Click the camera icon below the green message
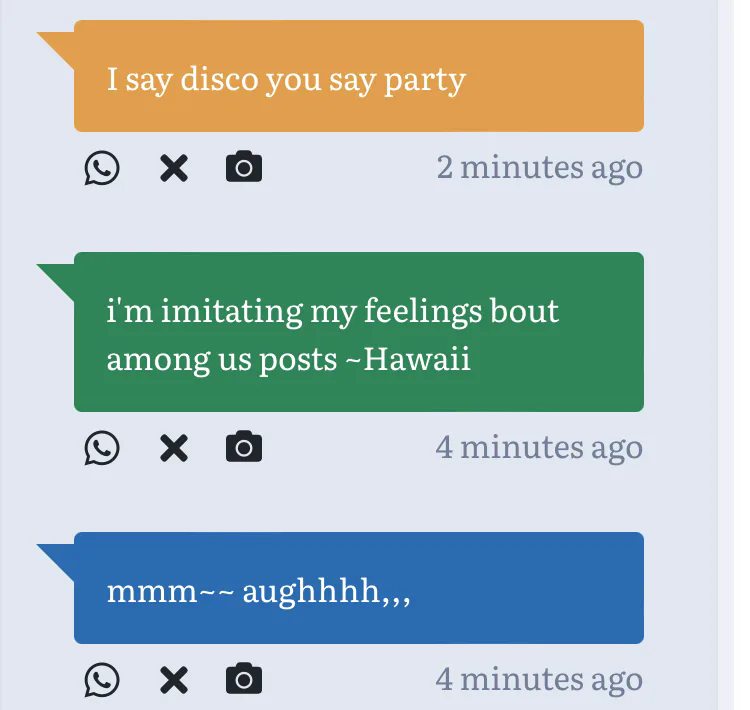 tap(244, 447)
